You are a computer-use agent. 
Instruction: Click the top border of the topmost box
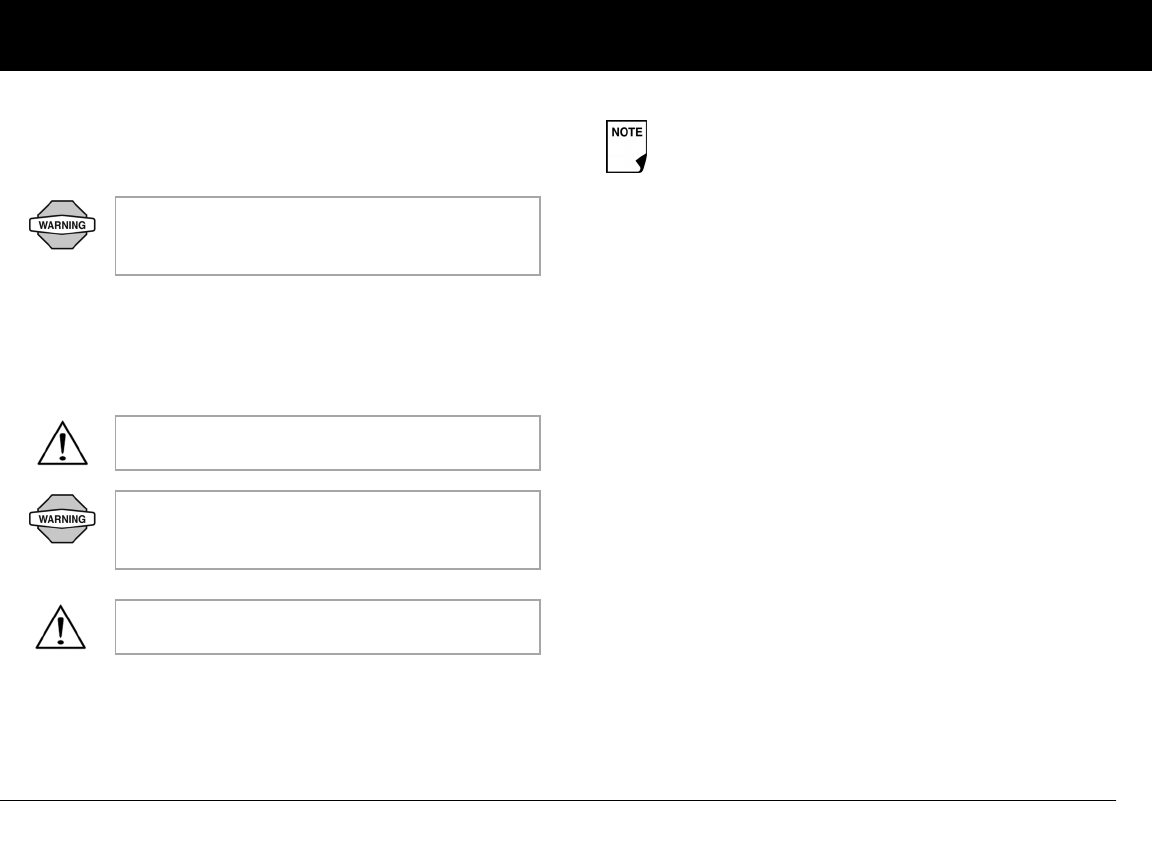328,197
